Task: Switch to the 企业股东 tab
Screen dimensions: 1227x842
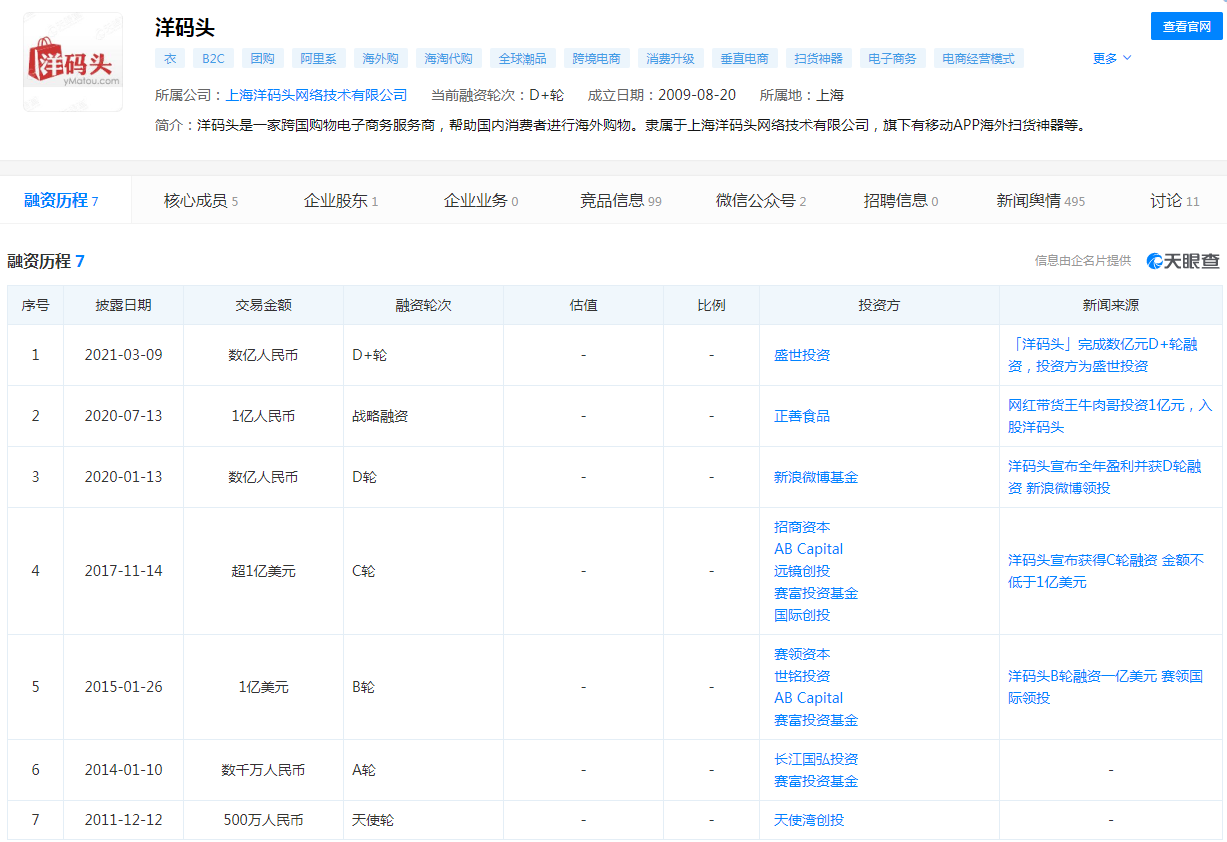Action: (x=340, y=201)
